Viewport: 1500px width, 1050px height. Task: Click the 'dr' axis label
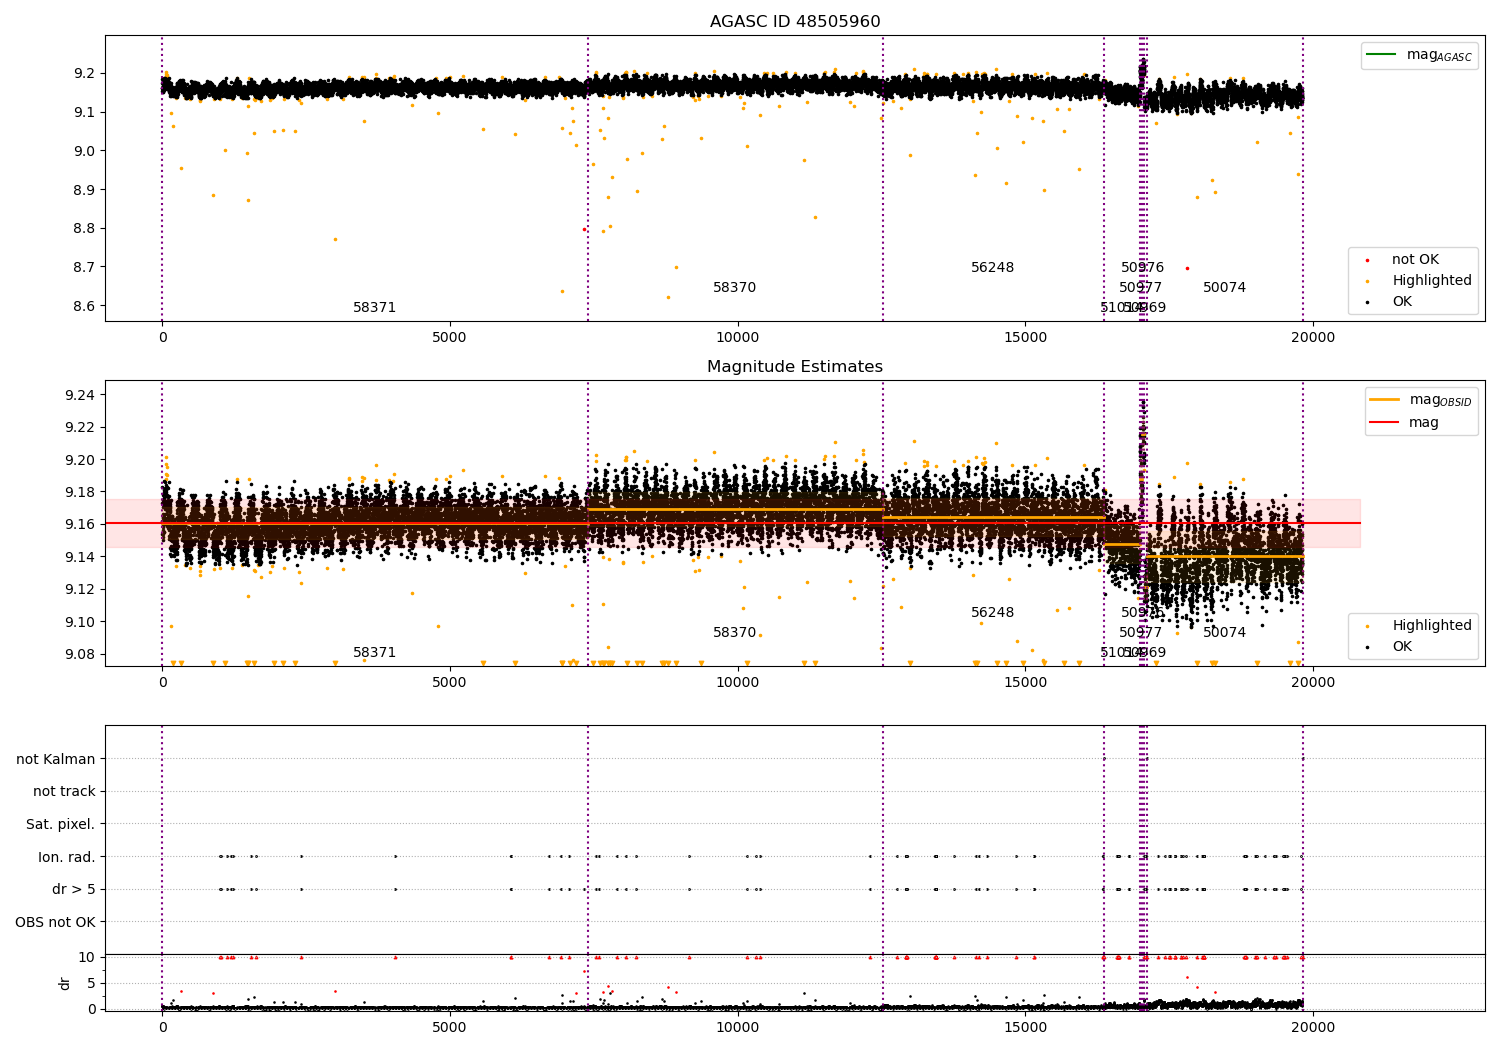point(65,983)
